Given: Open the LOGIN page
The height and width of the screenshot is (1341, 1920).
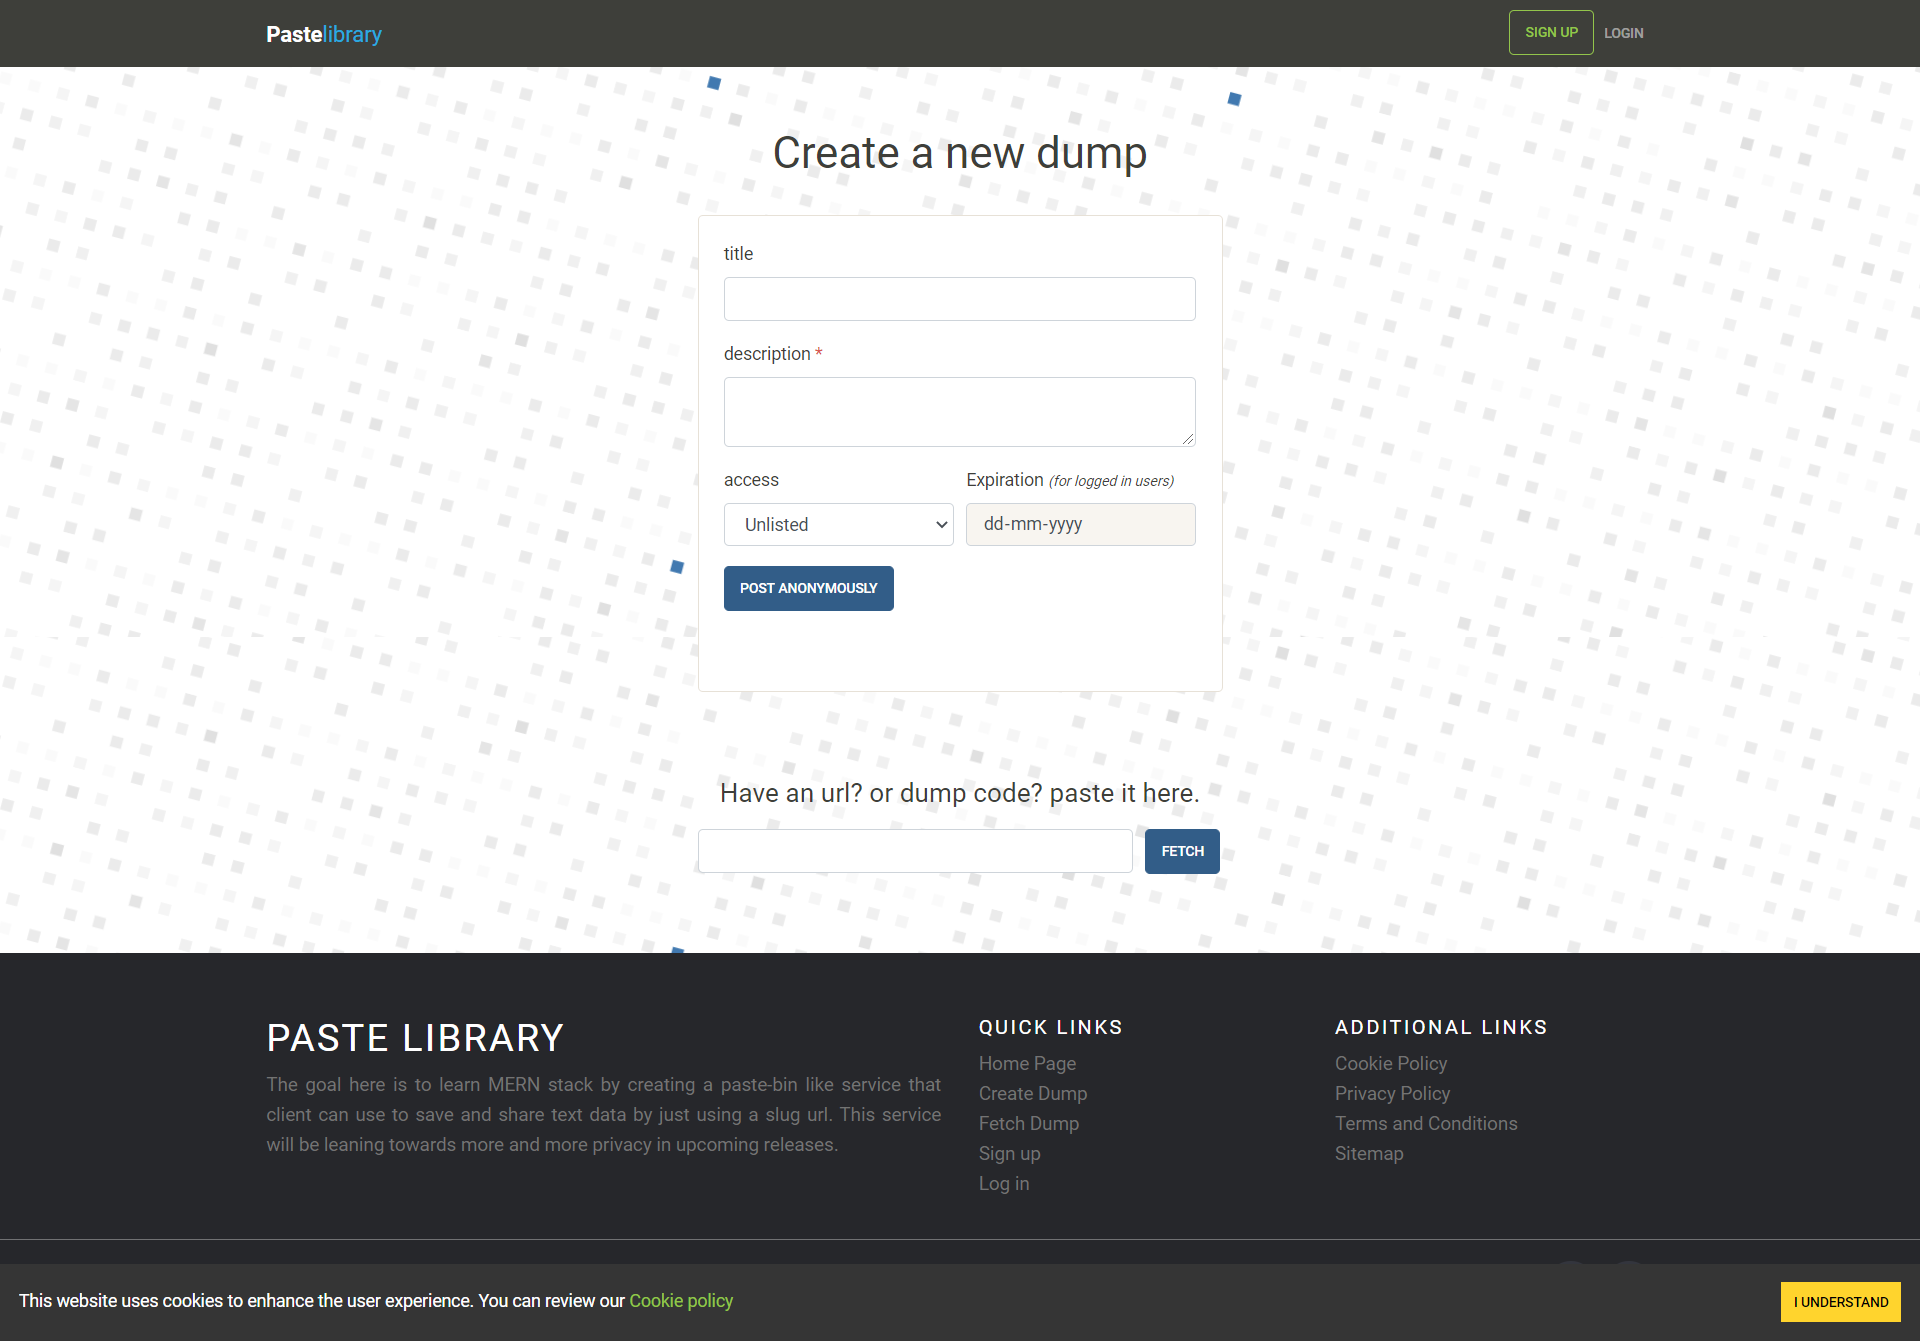Looking at the screenshot, I should tap(1623, 33).
